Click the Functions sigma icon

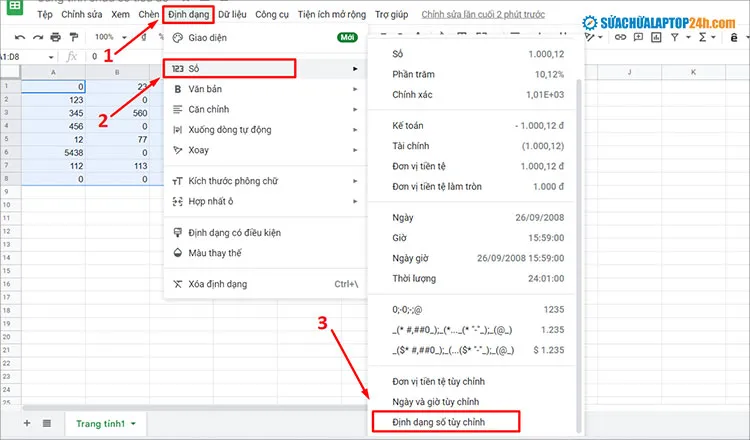click(x=702, y=37)
